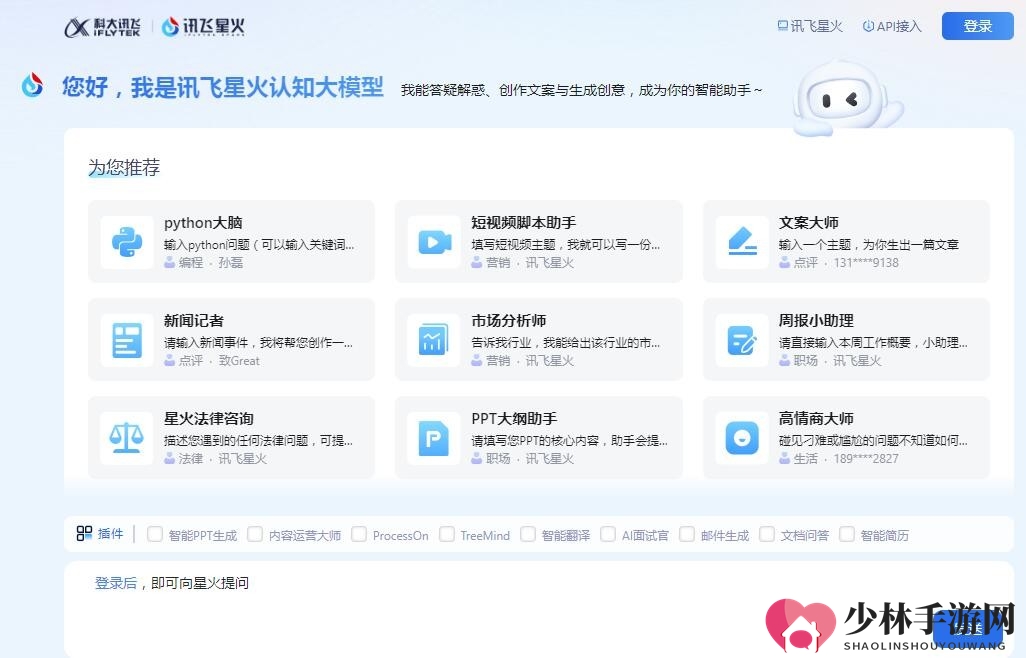Viewport: 1026px width, 658px height.
Task: Click 您好，我是讯飞星火认知大模型 headline
Action: click(222, 87)
